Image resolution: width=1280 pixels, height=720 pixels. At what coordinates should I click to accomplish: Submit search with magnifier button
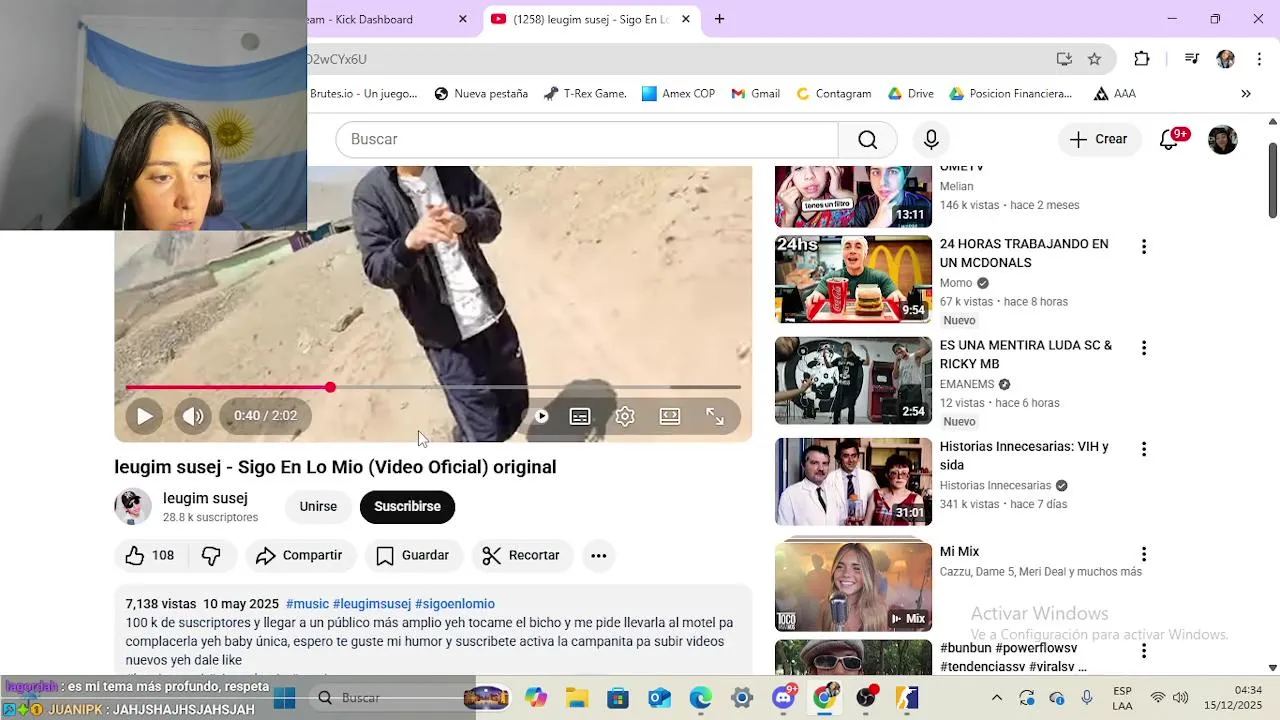868,139
